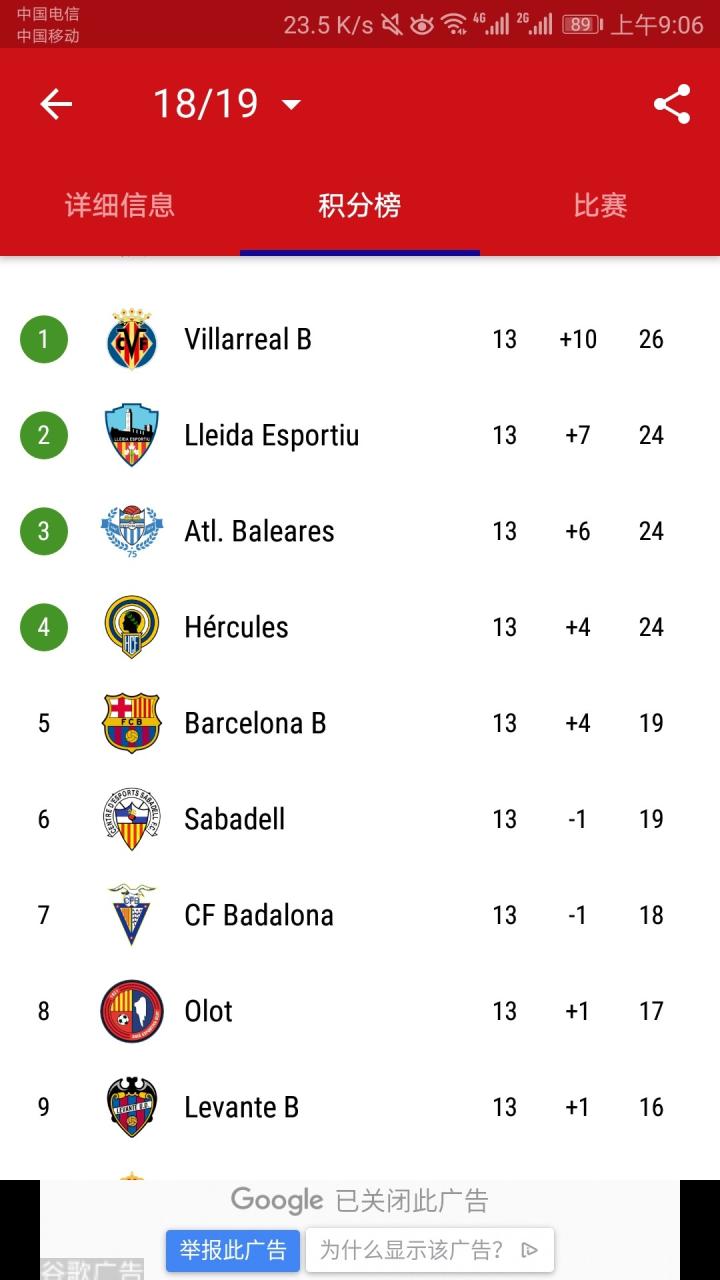Tap the back arrow icon

click(56, 104)
